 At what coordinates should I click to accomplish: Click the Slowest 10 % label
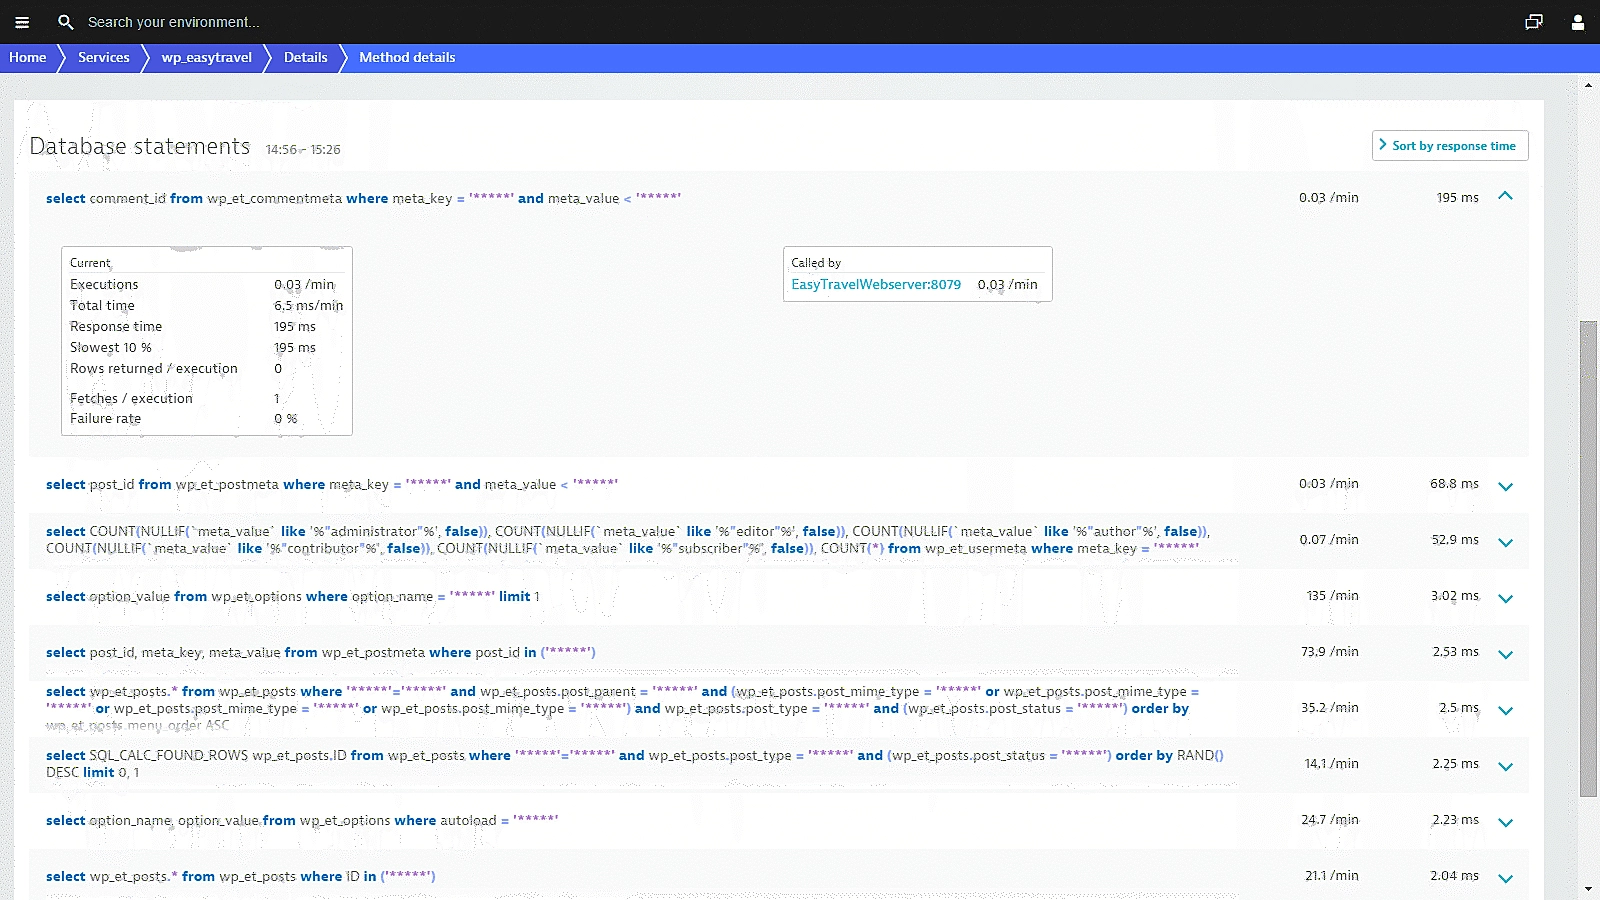tap(111, 348)
